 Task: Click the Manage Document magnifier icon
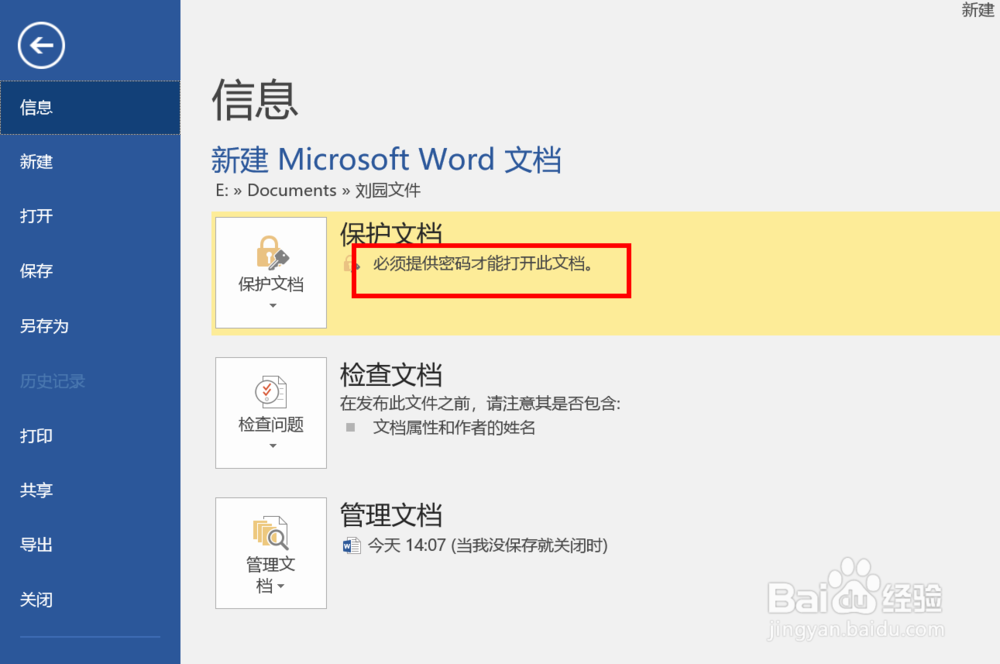(271, 533)
